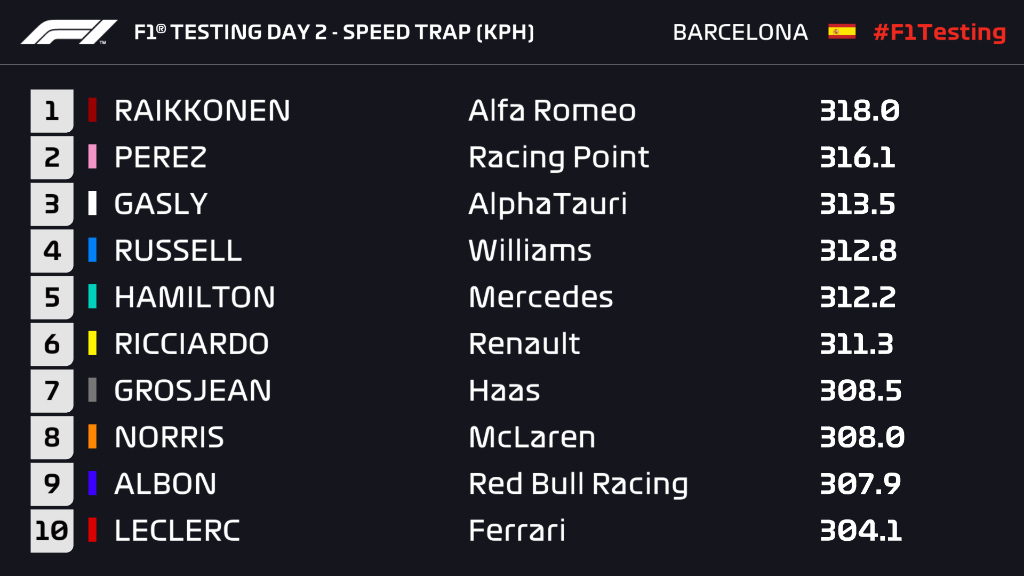
Task: Select the 318.0 top speed value
Action: [x=859, y=110]
